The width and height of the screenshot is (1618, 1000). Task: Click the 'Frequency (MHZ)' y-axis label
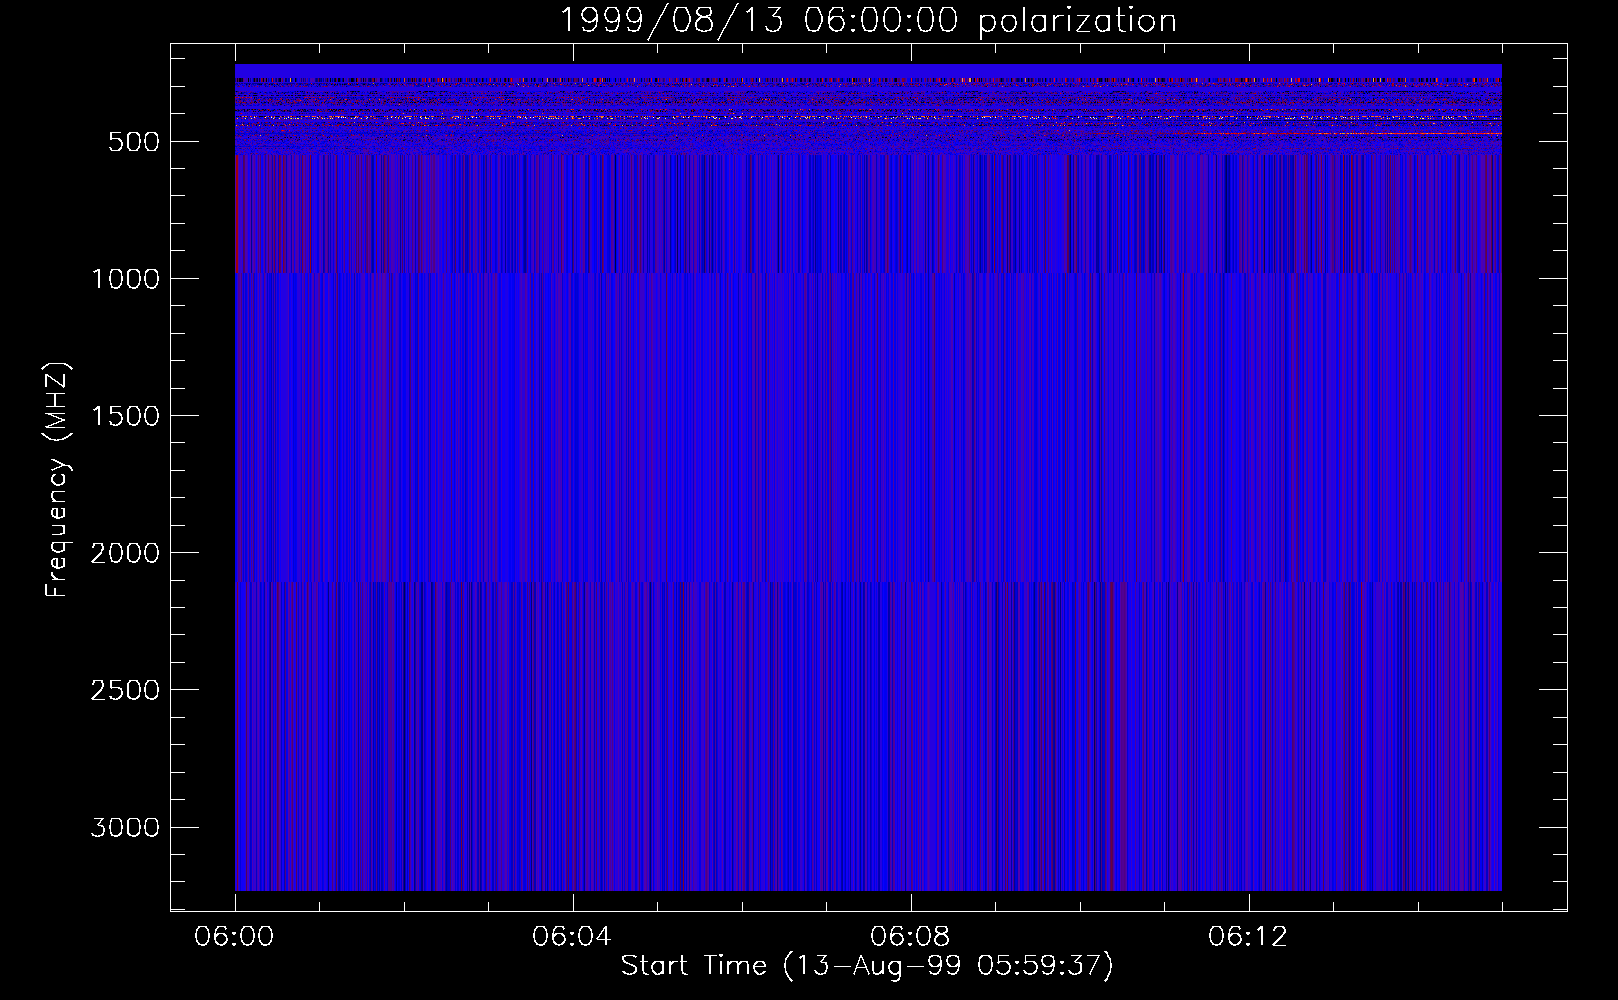(x=57, y=480)
